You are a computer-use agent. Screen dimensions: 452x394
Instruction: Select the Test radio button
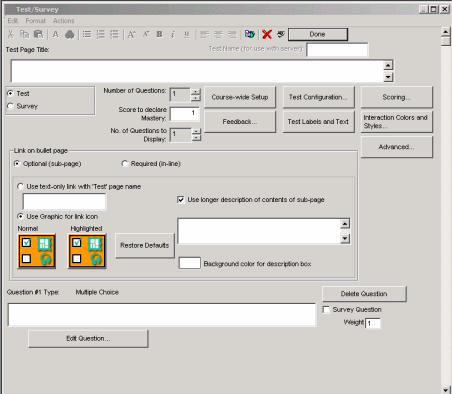(x=10, y=93)
